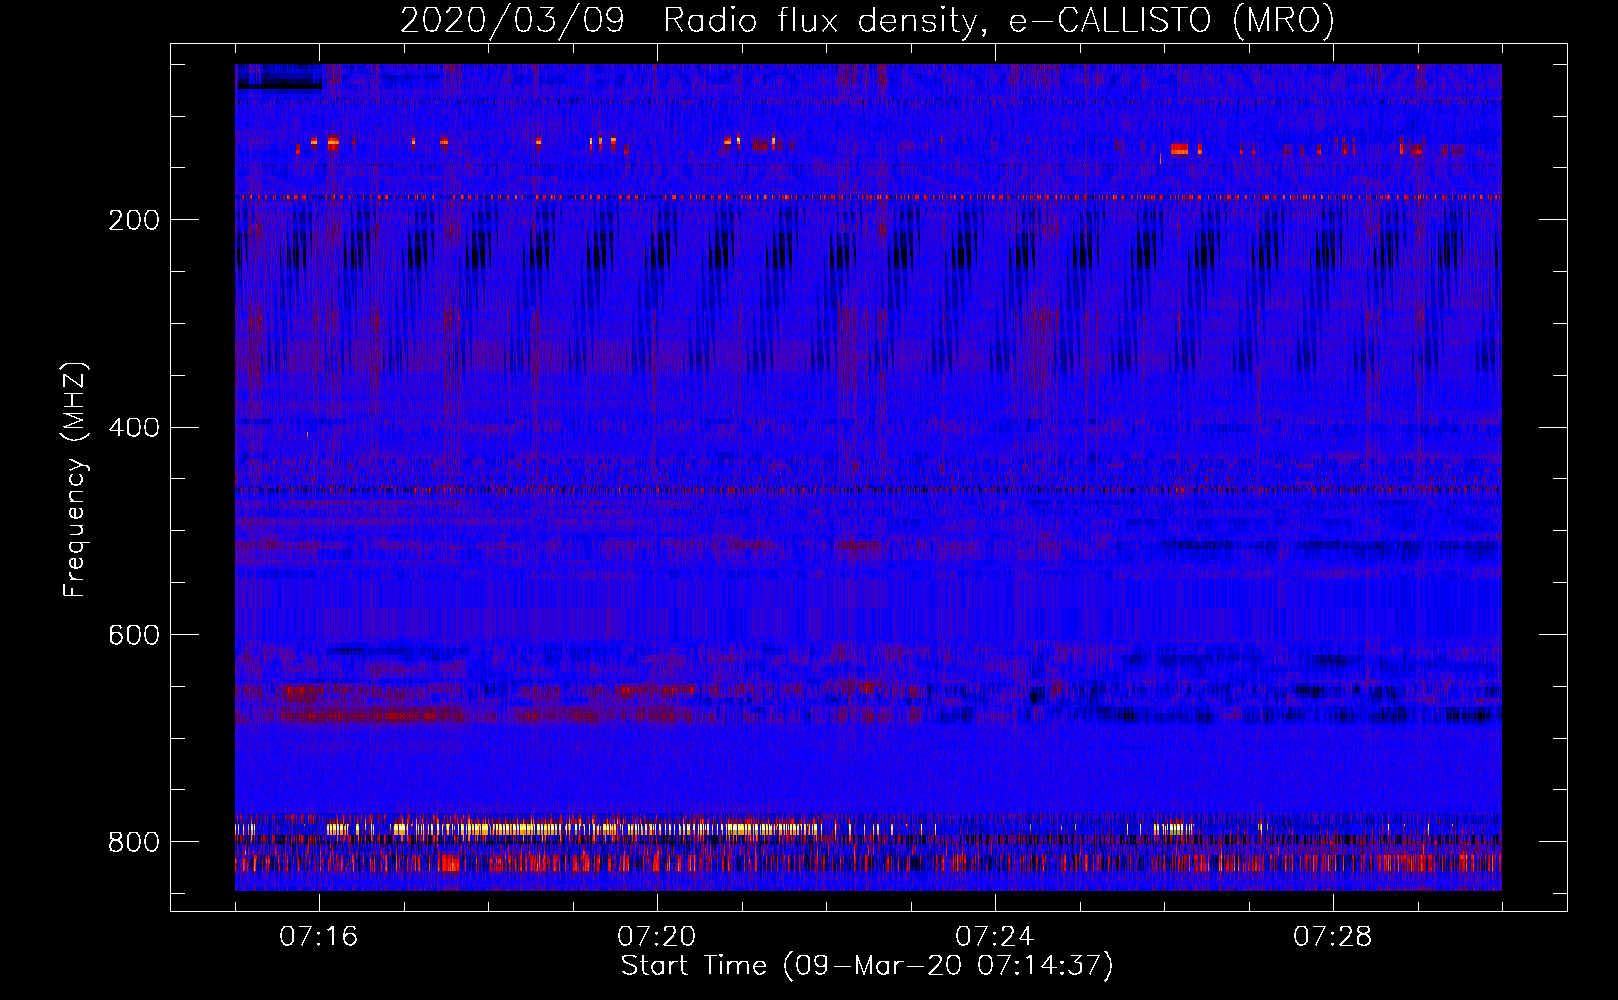The height and width of the screenshot is (1000, 1618).
Task: Click the 07:28 time tick label
Action: coord(1333,937)
